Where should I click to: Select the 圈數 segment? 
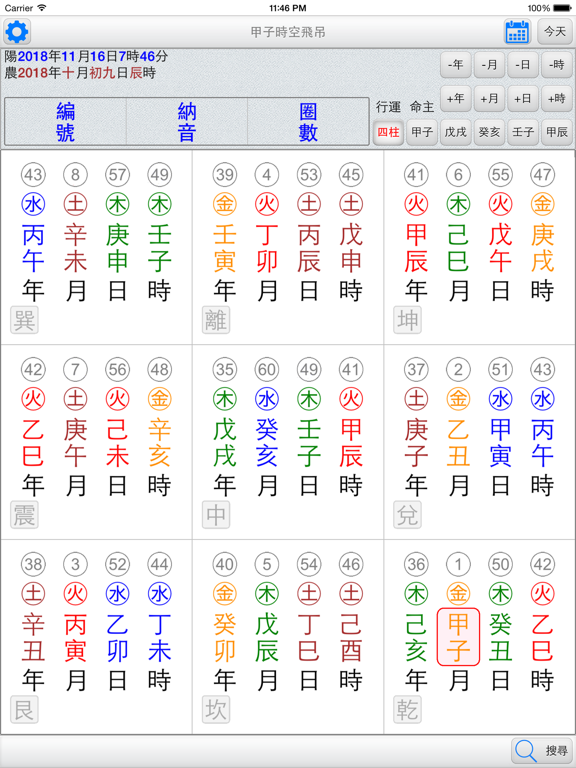pos(308,121)
